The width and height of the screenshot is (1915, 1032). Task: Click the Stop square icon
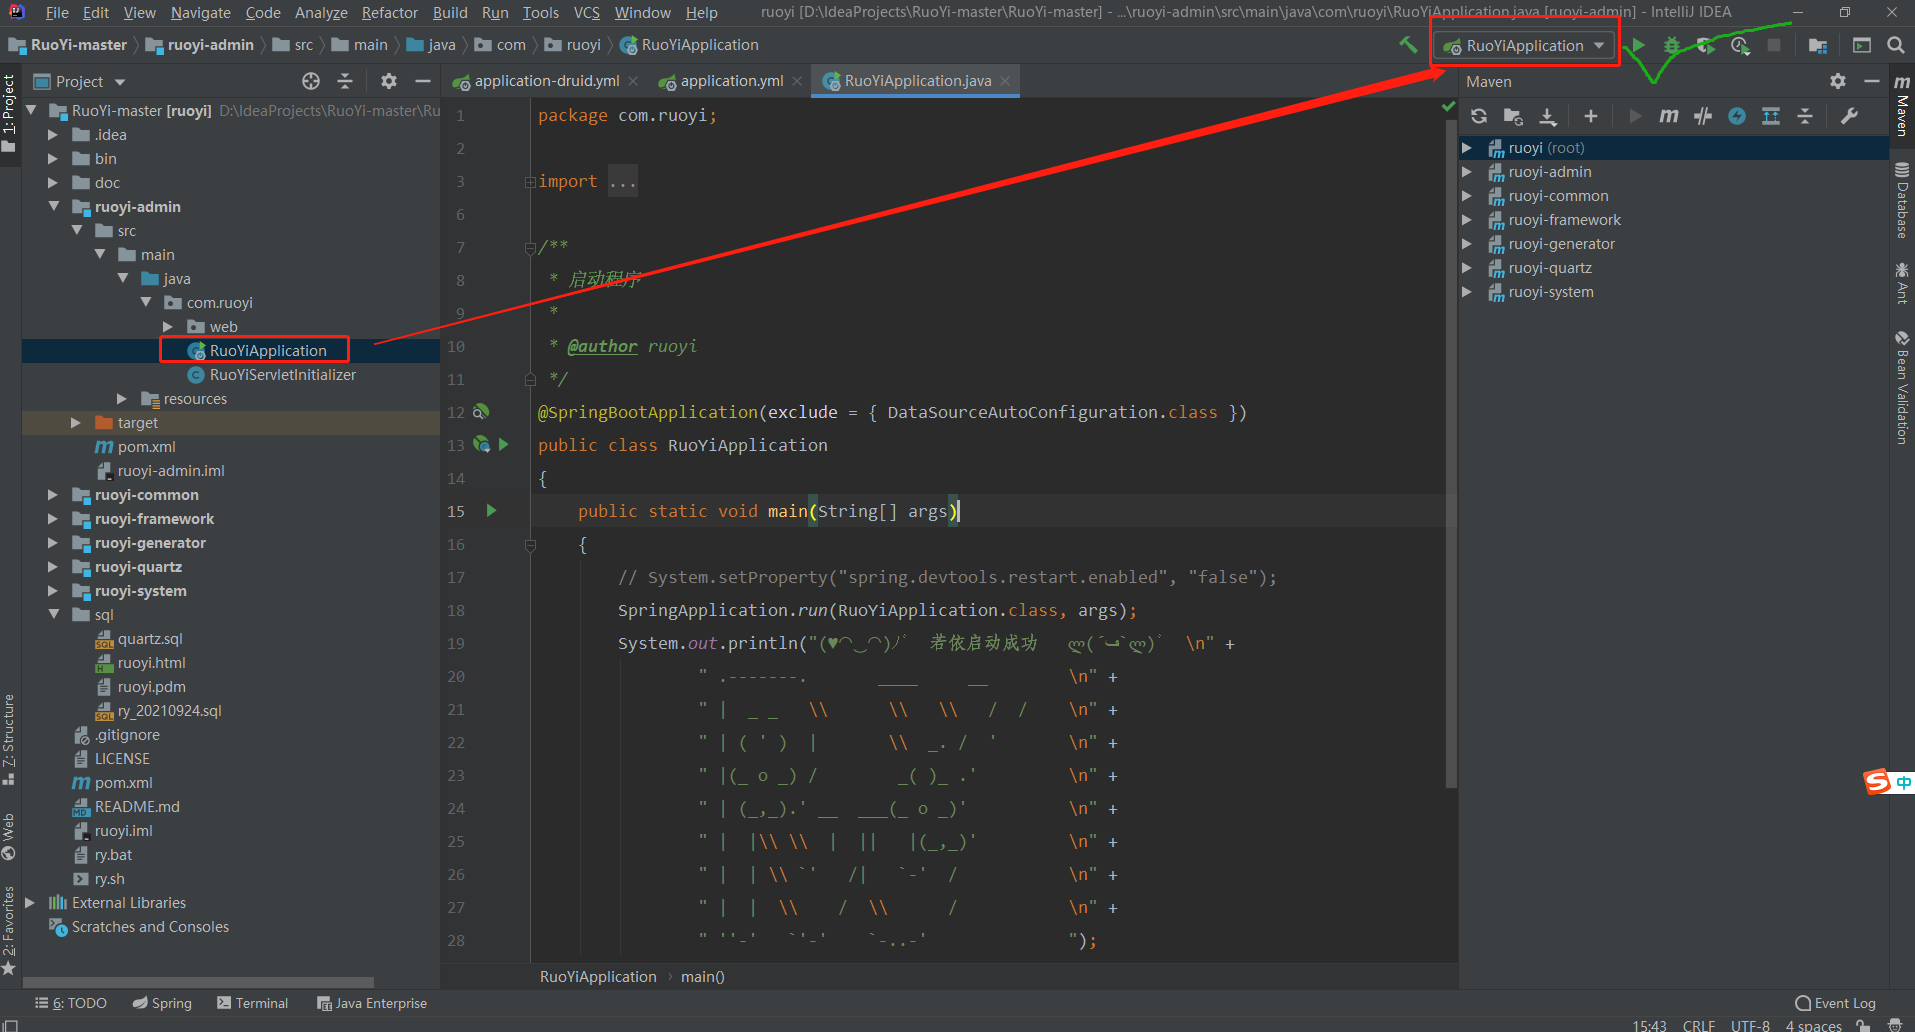[x=1774, y=46]
